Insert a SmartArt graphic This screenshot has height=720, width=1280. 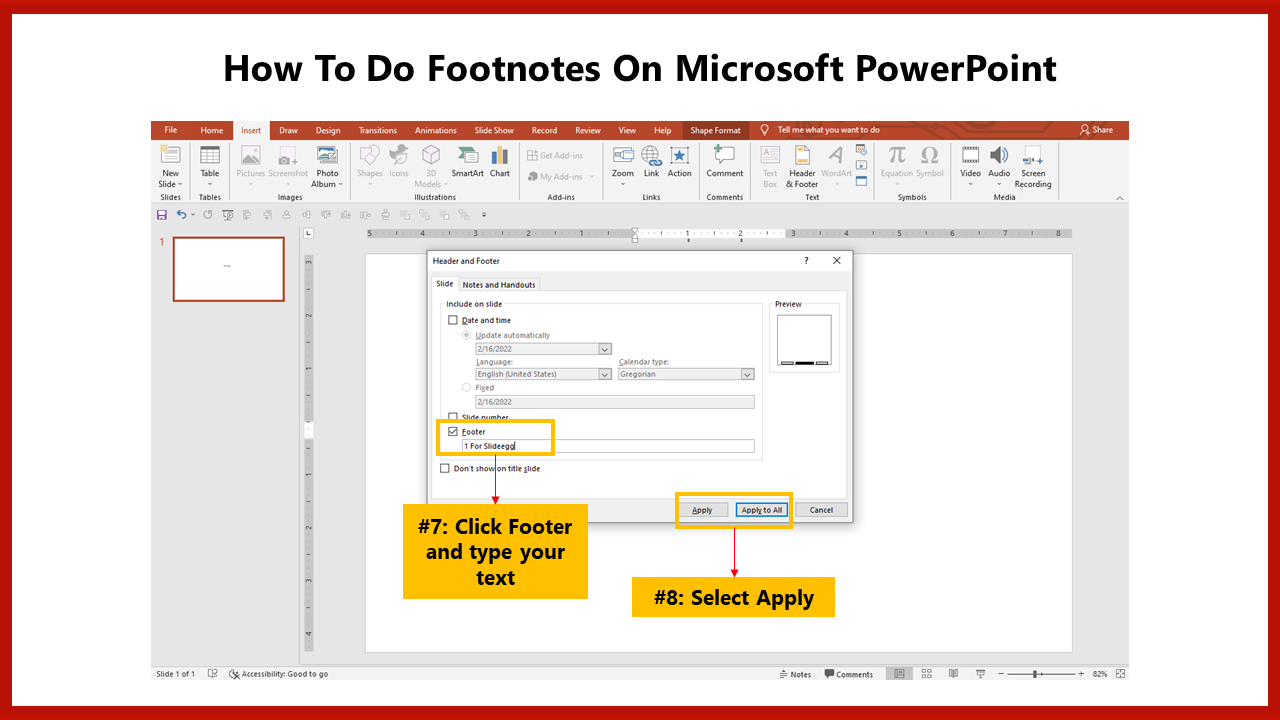coord(467,161)
